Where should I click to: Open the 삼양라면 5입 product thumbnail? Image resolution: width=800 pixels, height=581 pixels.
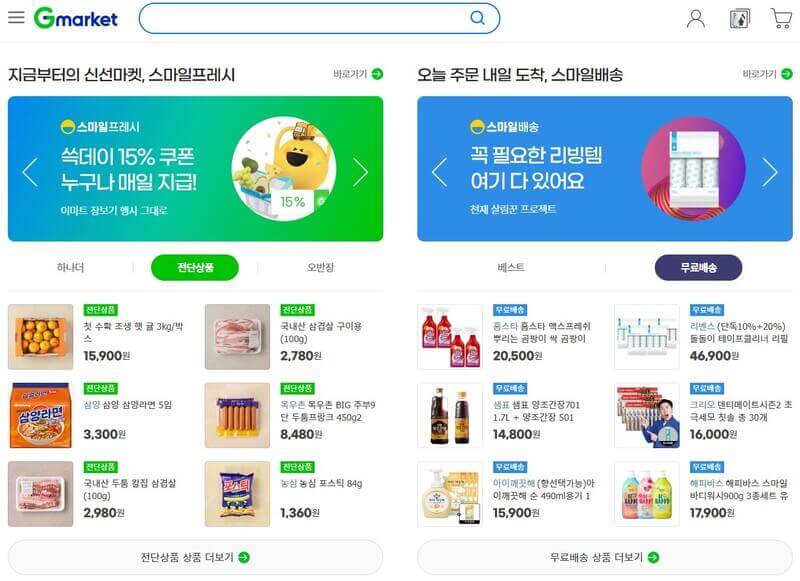(41, 415)
